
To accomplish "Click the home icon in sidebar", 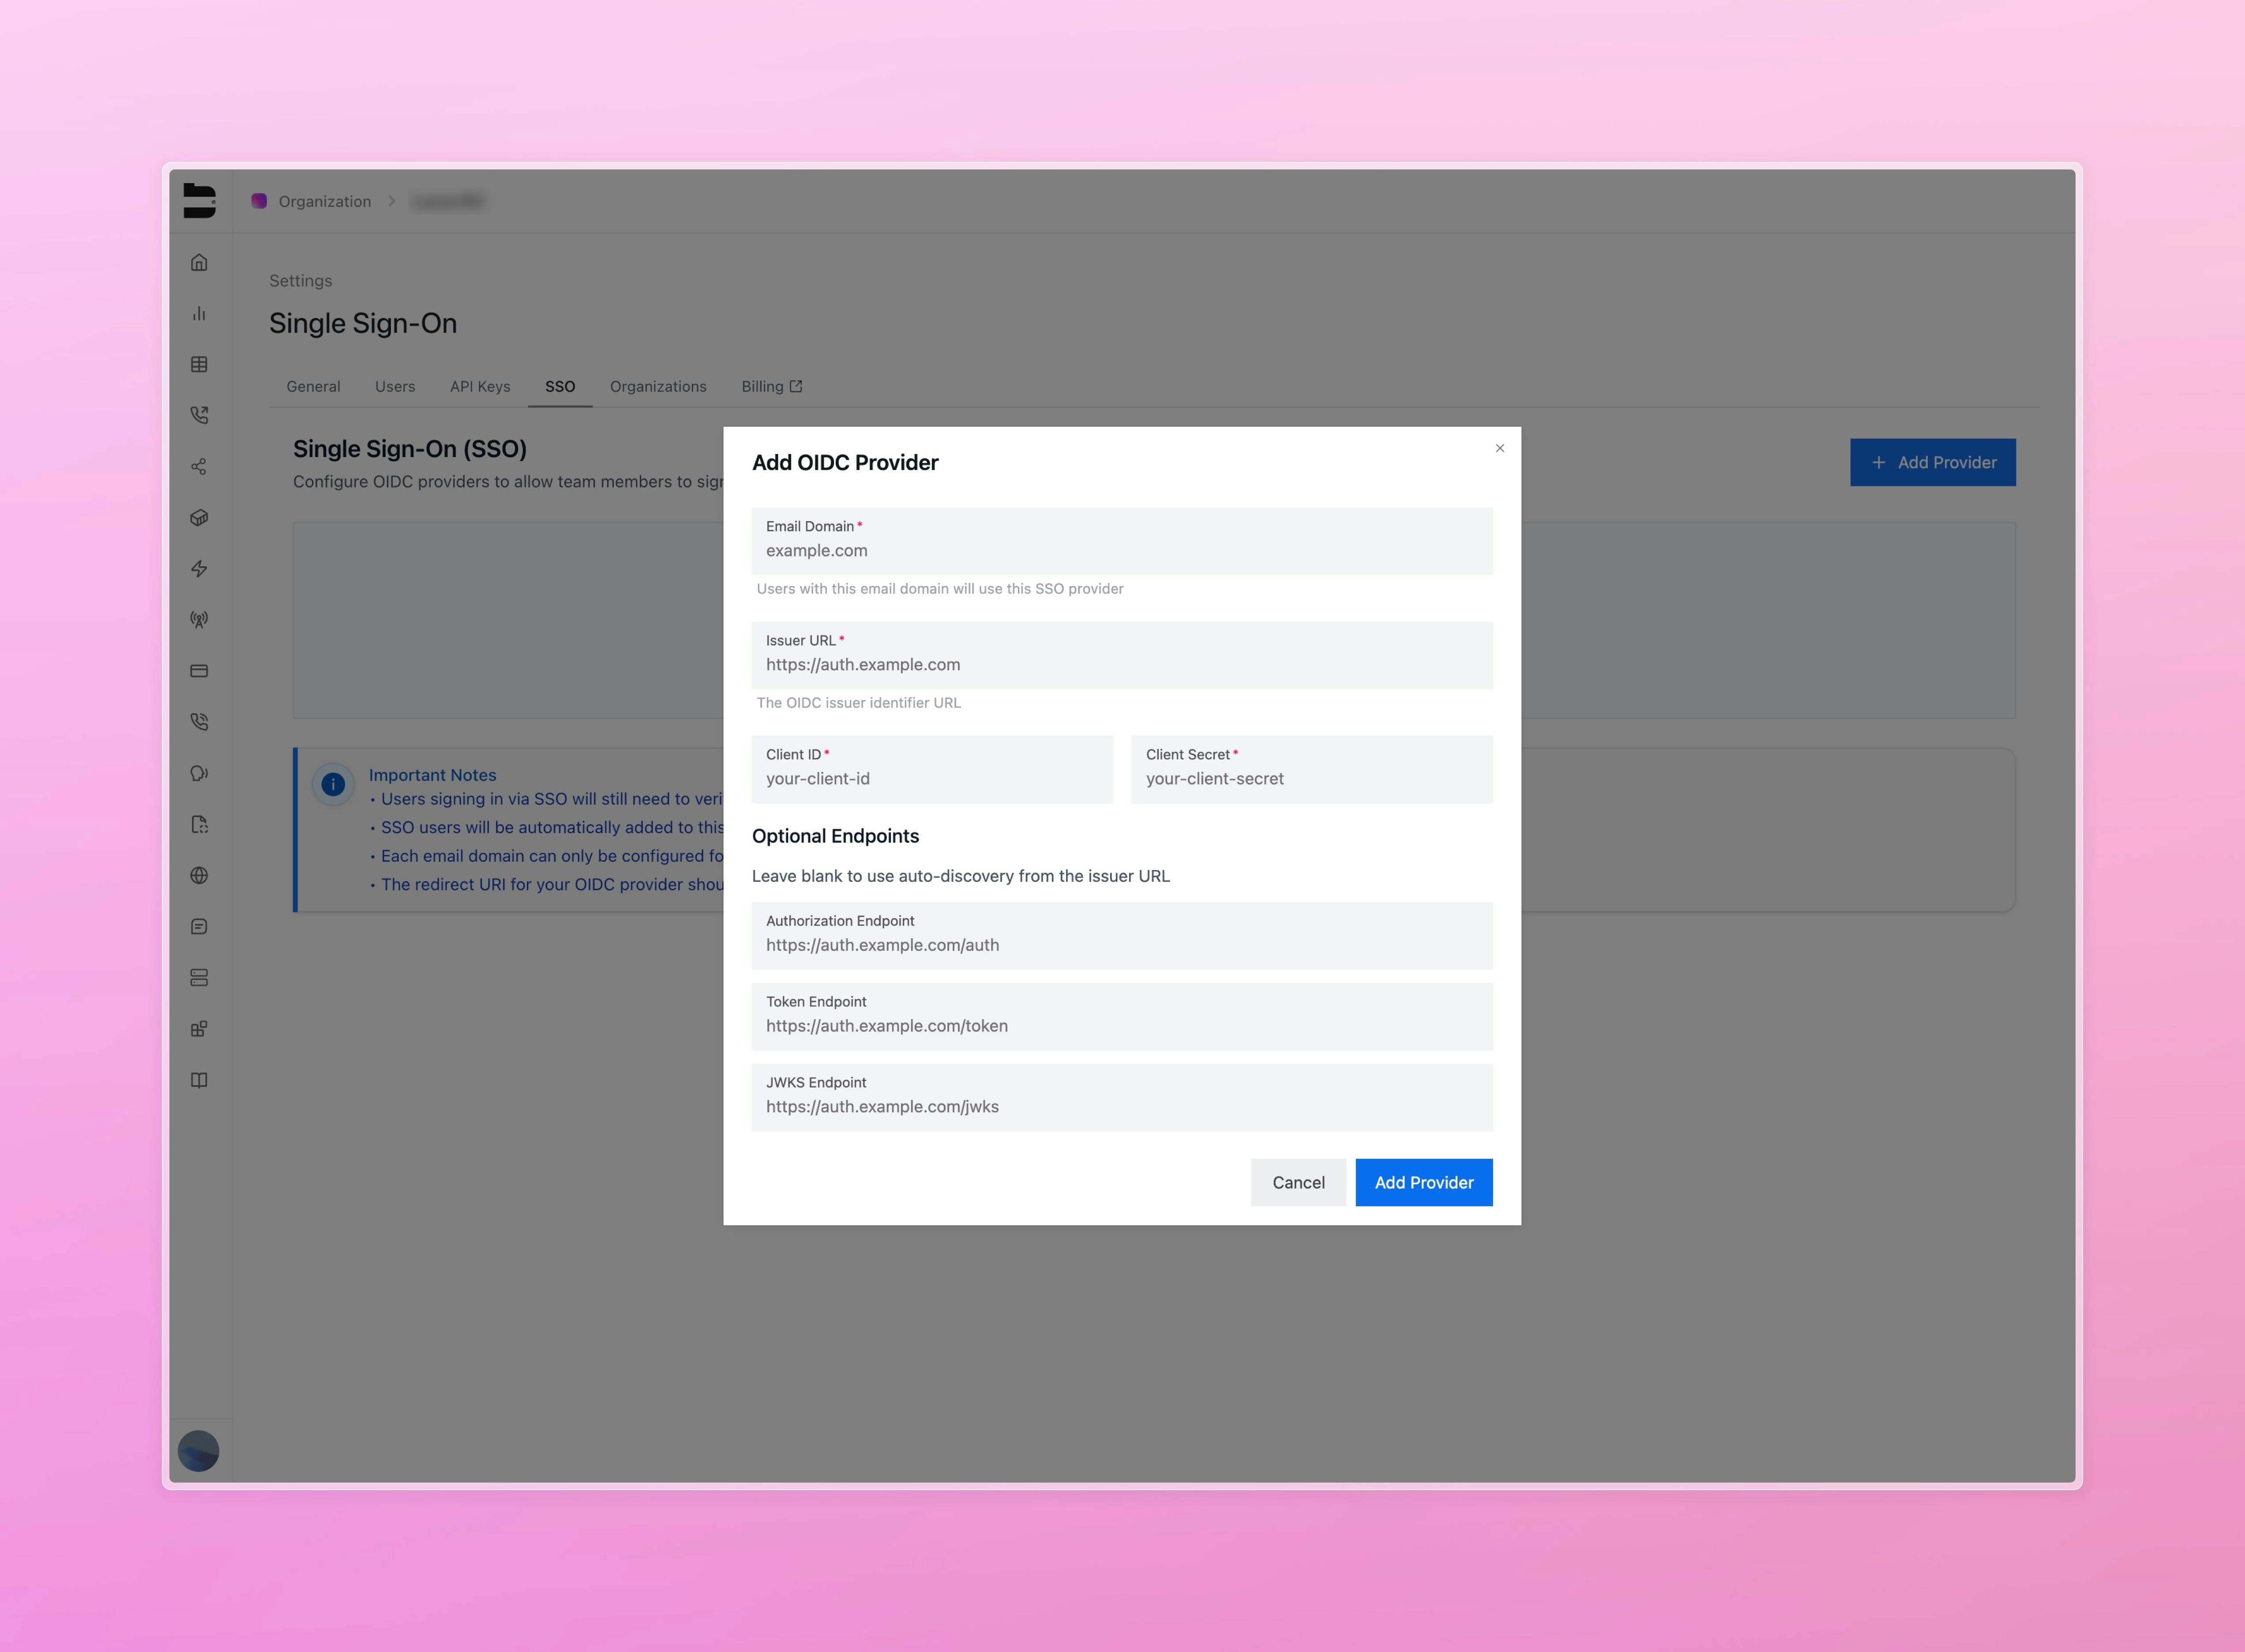I will point(199,262).
